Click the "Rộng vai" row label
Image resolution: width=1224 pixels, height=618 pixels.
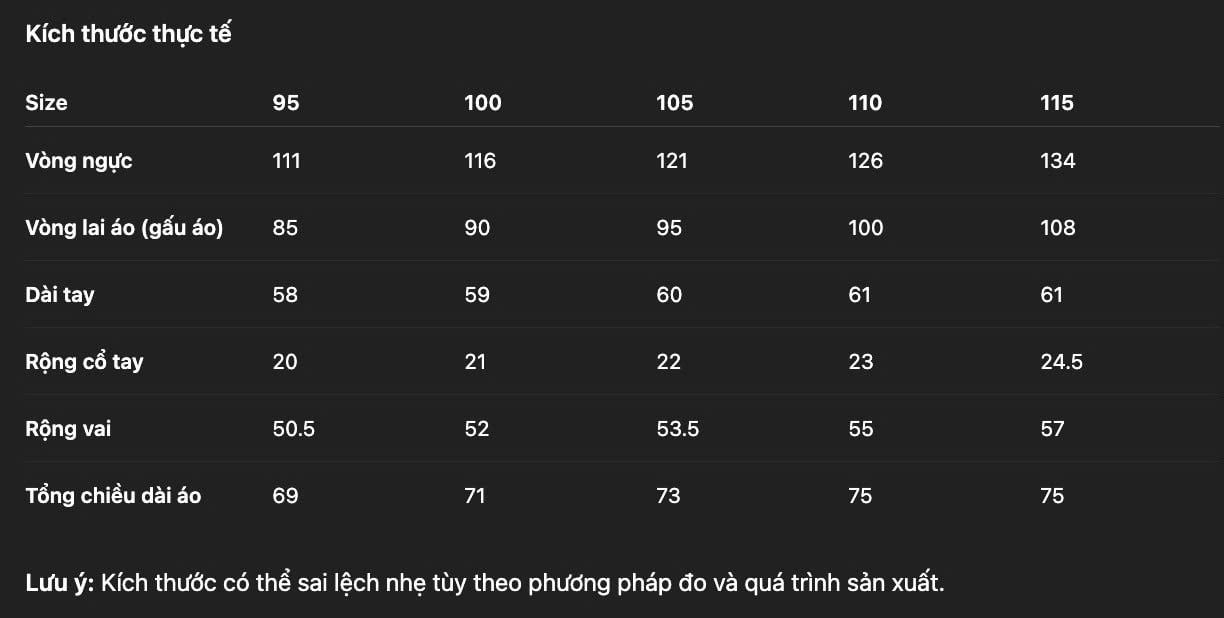[68, 429]
